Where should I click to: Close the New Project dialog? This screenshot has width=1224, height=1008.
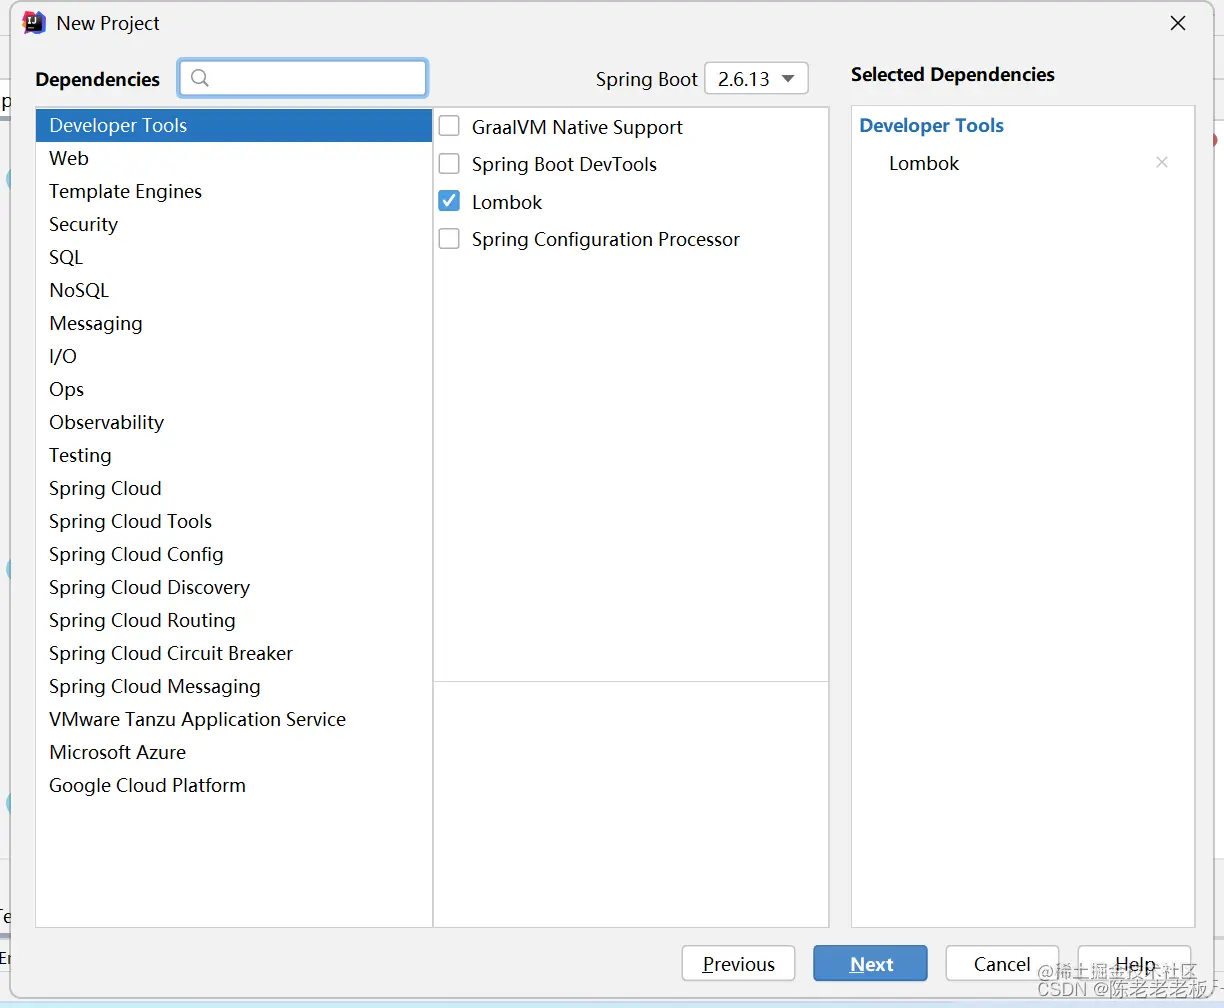(x=1178, y=23)
